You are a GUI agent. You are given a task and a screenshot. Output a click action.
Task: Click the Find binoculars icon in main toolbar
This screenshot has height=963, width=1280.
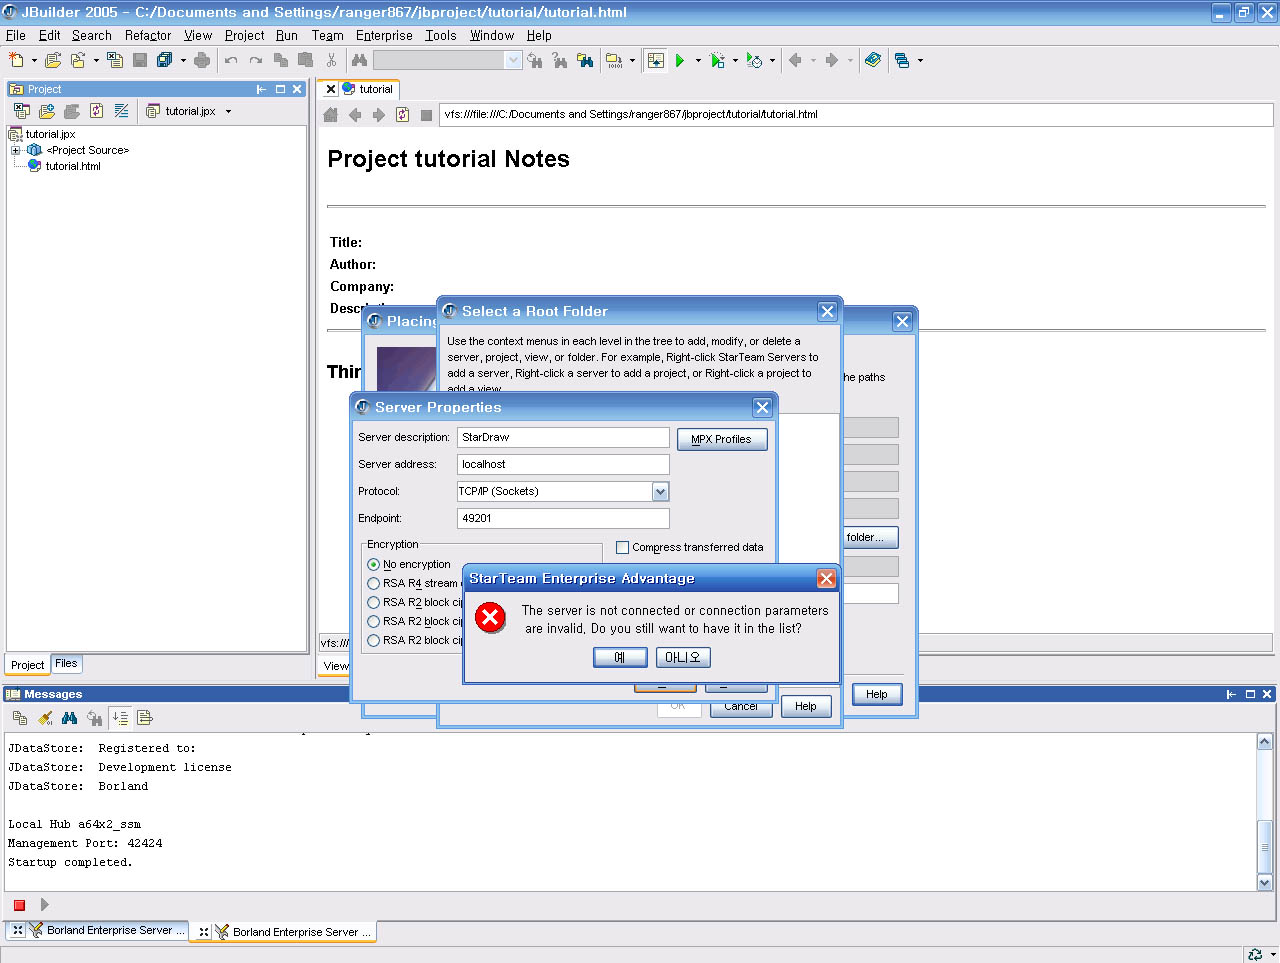tap(359, 60)
